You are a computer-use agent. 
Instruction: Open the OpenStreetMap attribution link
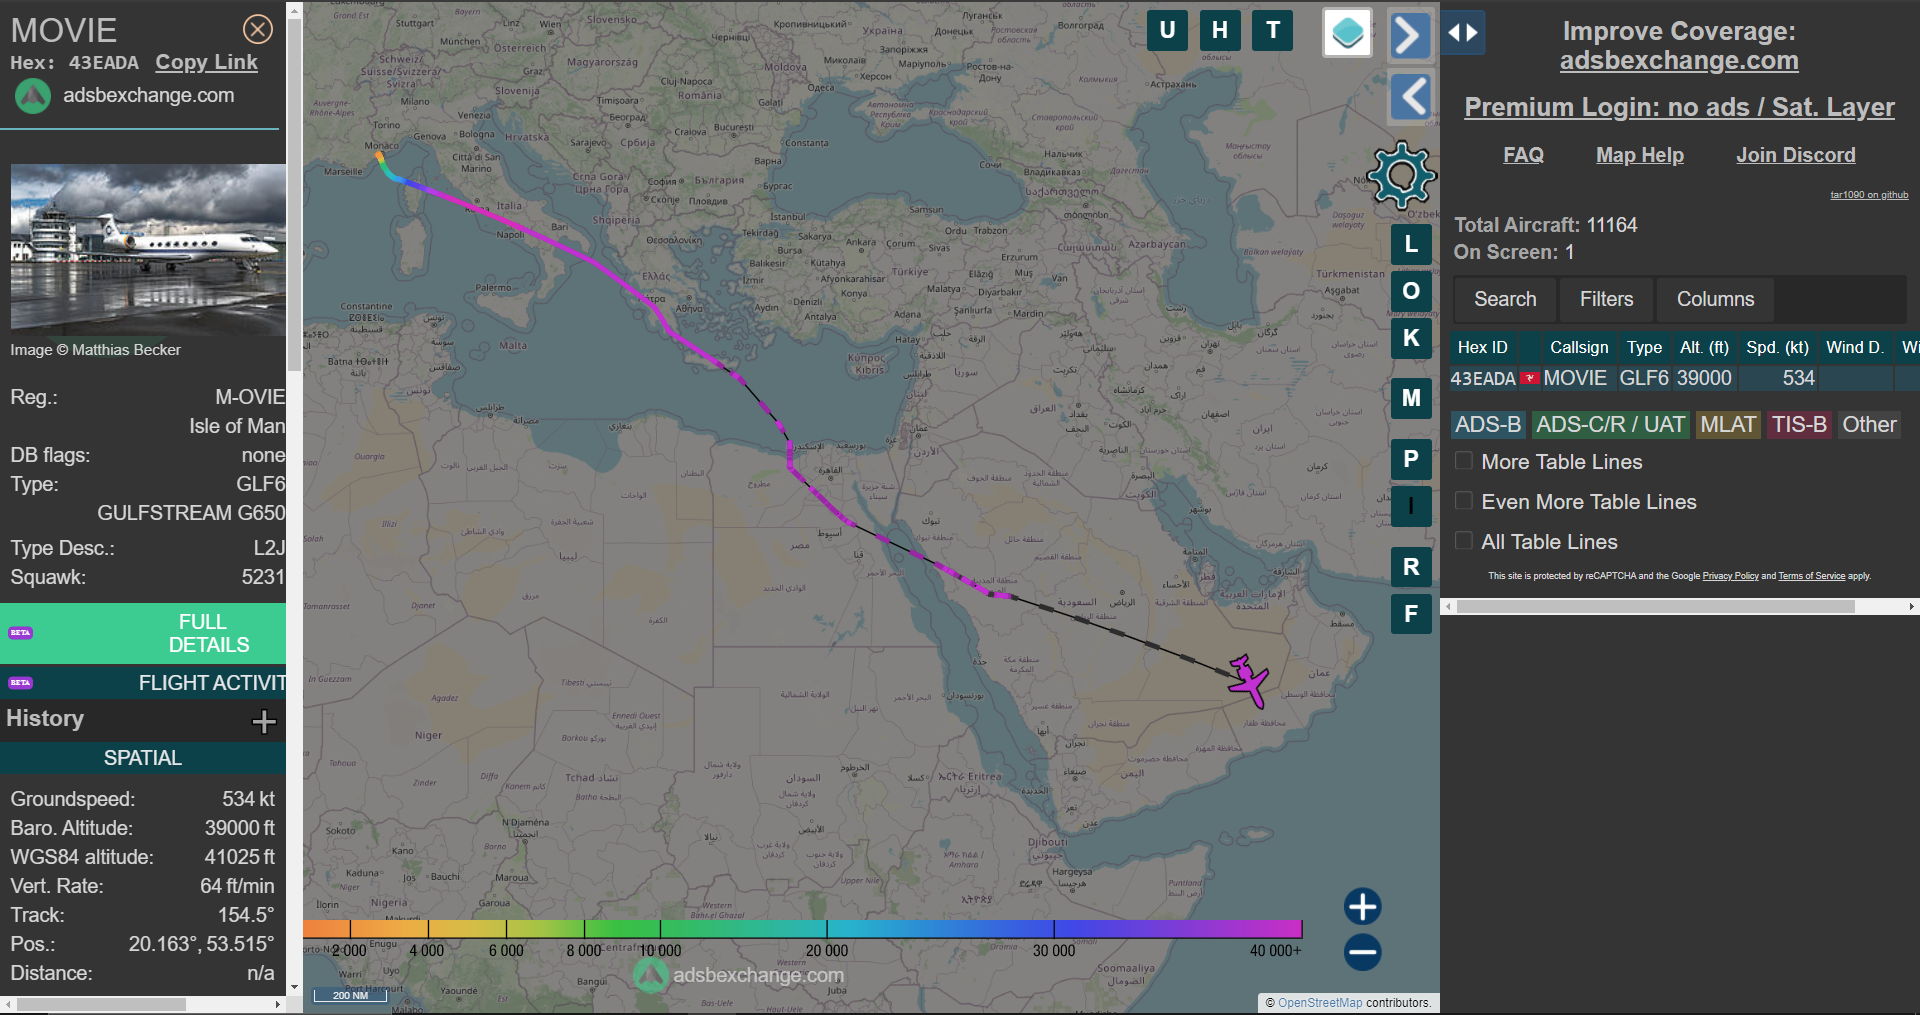point(1319,1003)
